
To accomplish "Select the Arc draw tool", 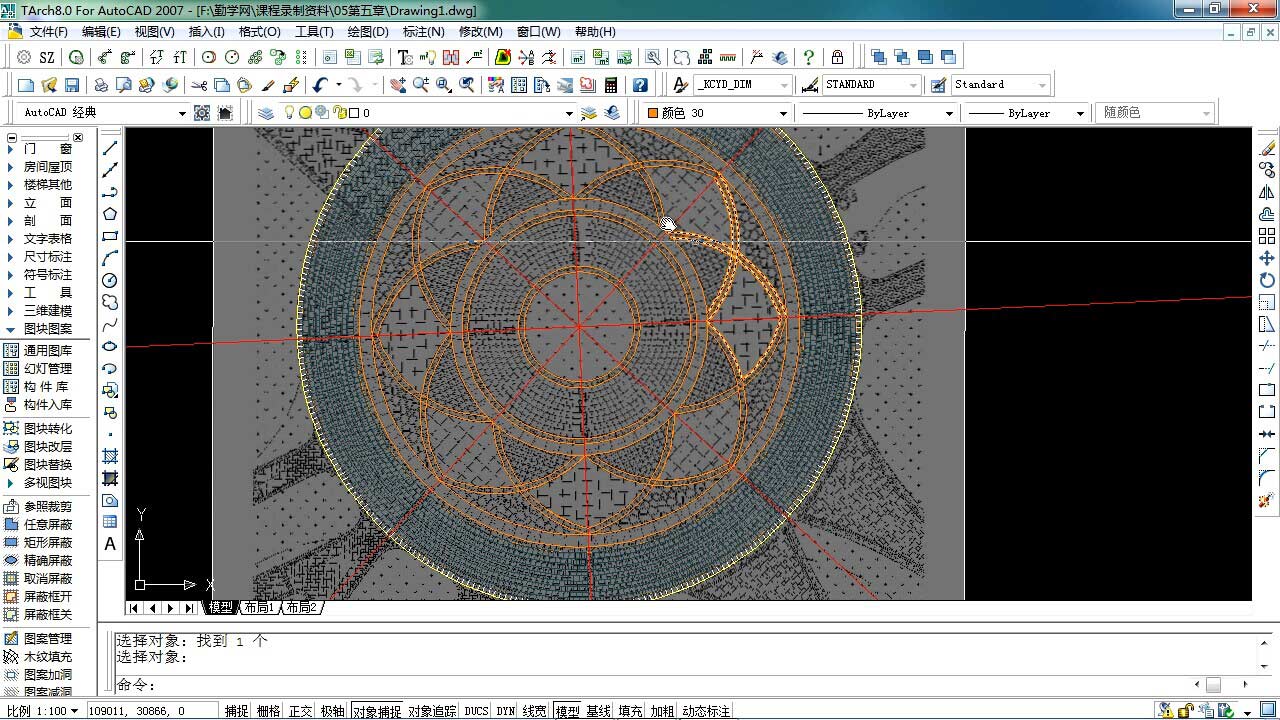I will [110, 258].
